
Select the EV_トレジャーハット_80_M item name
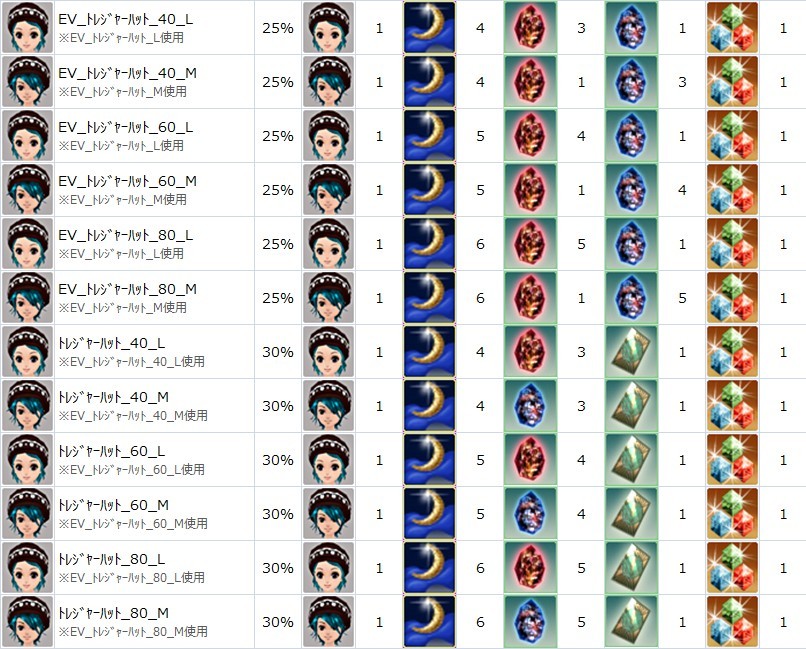127,289
